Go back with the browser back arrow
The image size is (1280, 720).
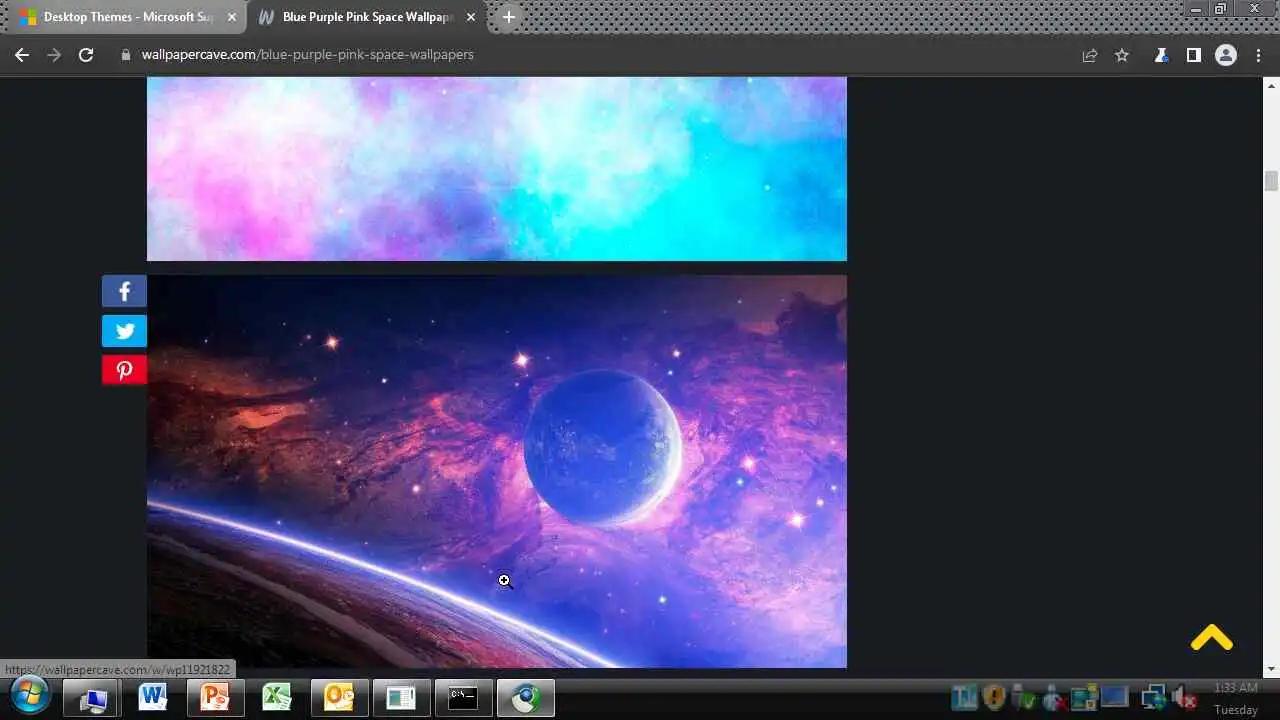[x=22, y=55]
